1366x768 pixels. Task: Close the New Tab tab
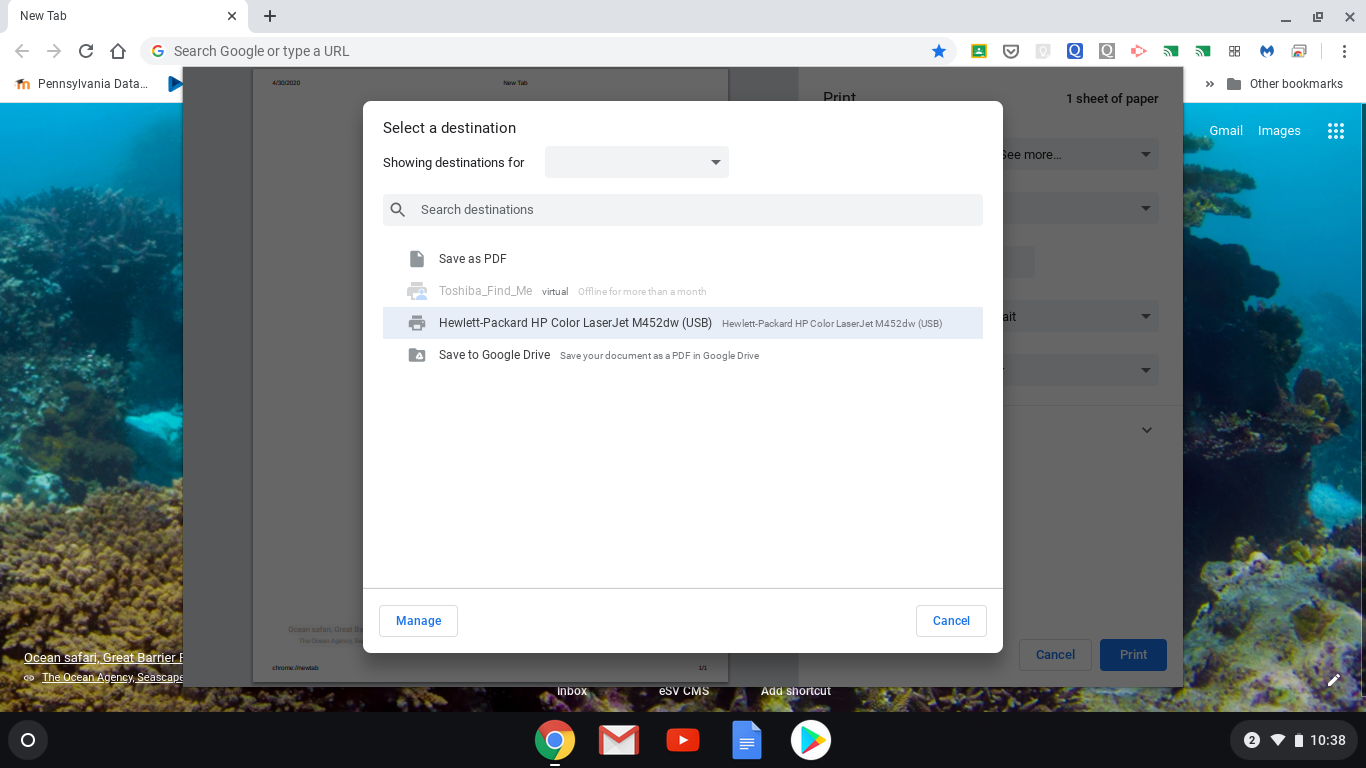click(232, 16)
